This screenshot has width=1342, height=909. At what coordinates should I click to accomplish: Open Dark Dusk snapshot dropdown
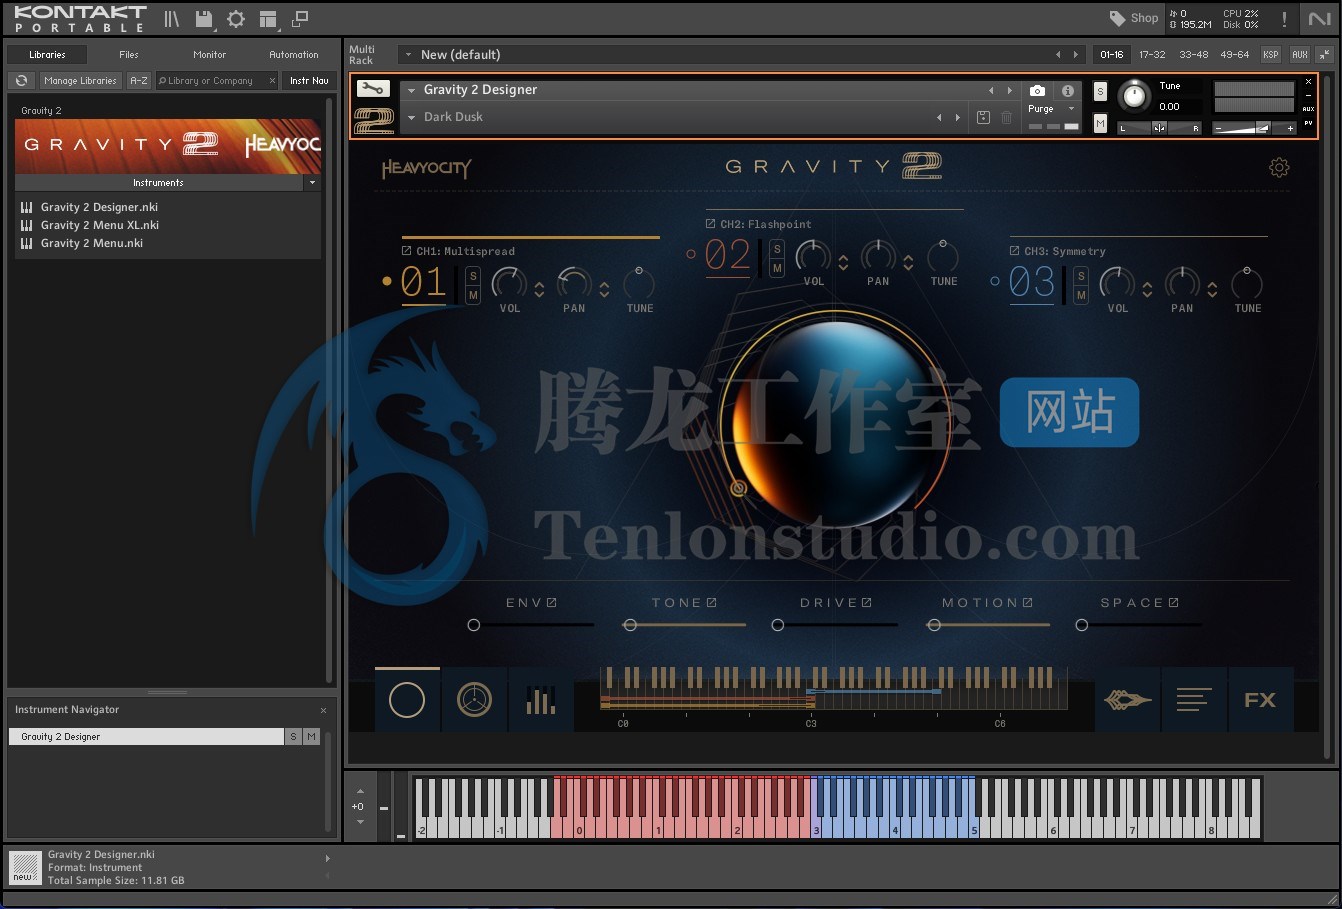click(411, 117)
